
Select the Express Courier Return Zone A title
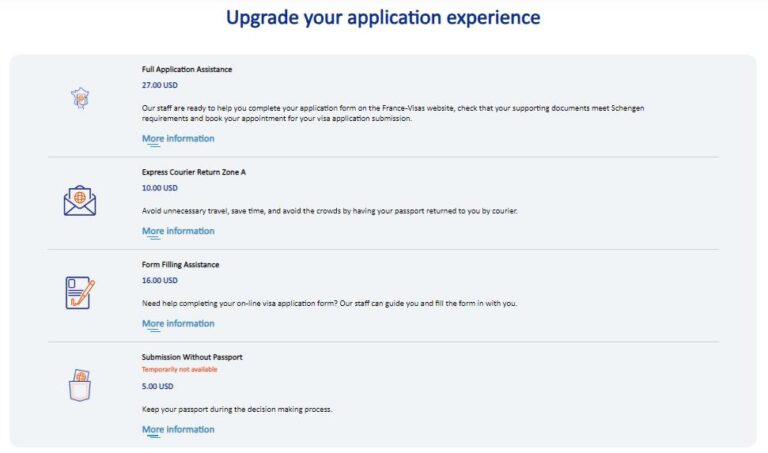click(x=194, y=172)
